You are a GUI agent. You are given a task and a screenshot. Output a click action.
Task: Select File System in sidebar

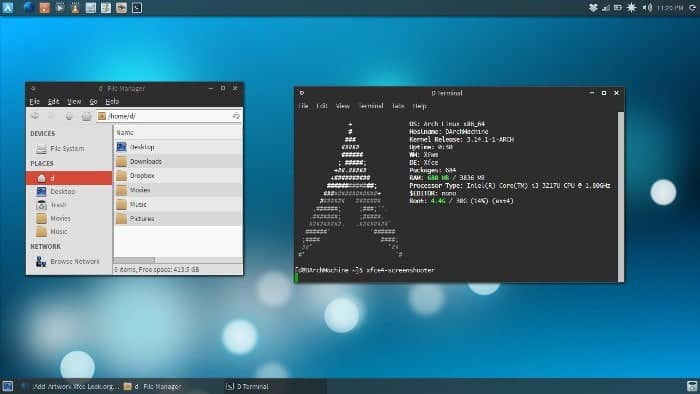click(69, 149)
